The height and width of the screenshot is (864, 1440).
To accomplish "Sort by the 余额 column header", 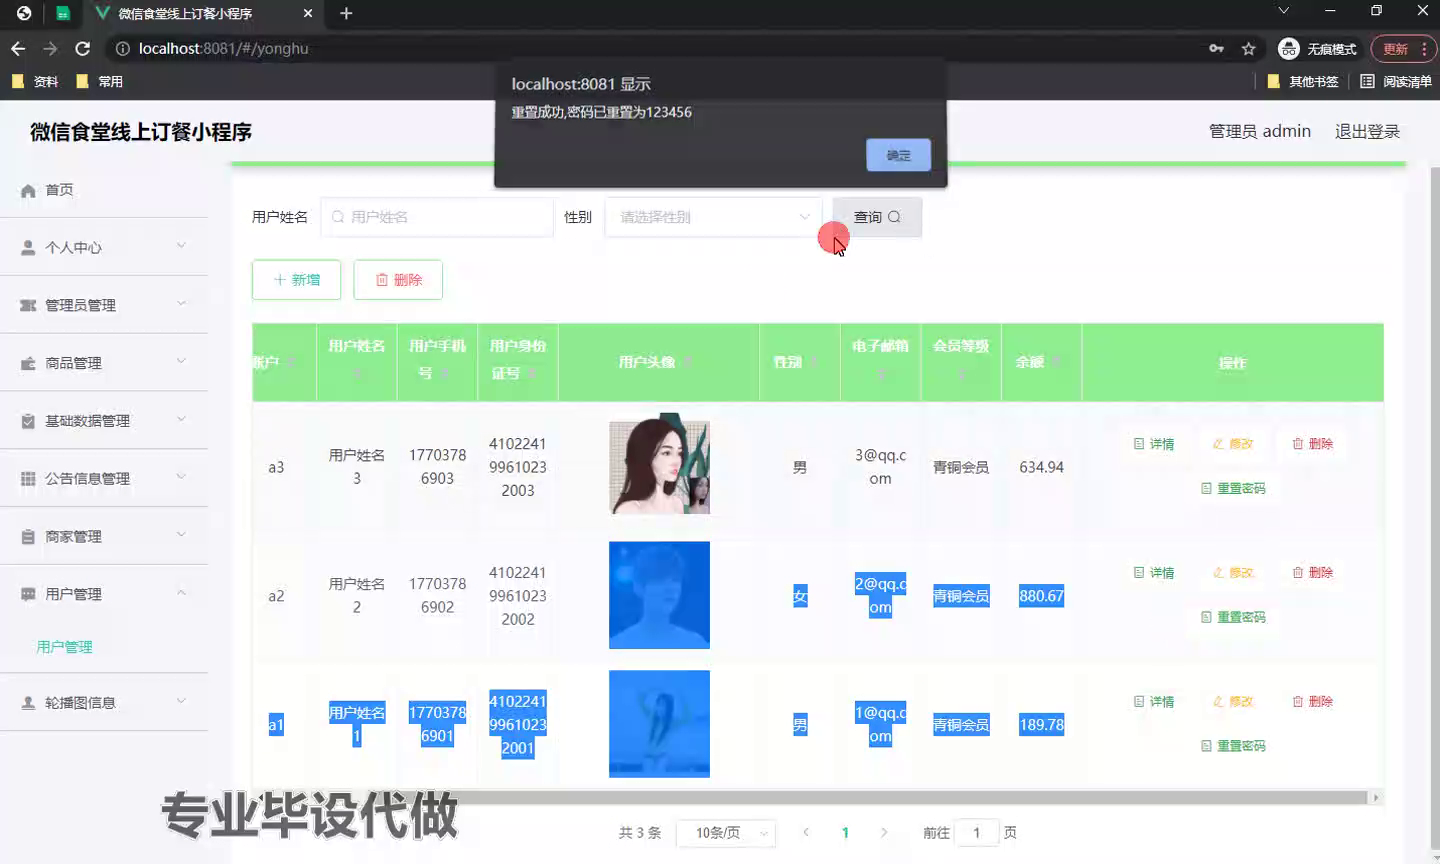I will (1041, 362).
